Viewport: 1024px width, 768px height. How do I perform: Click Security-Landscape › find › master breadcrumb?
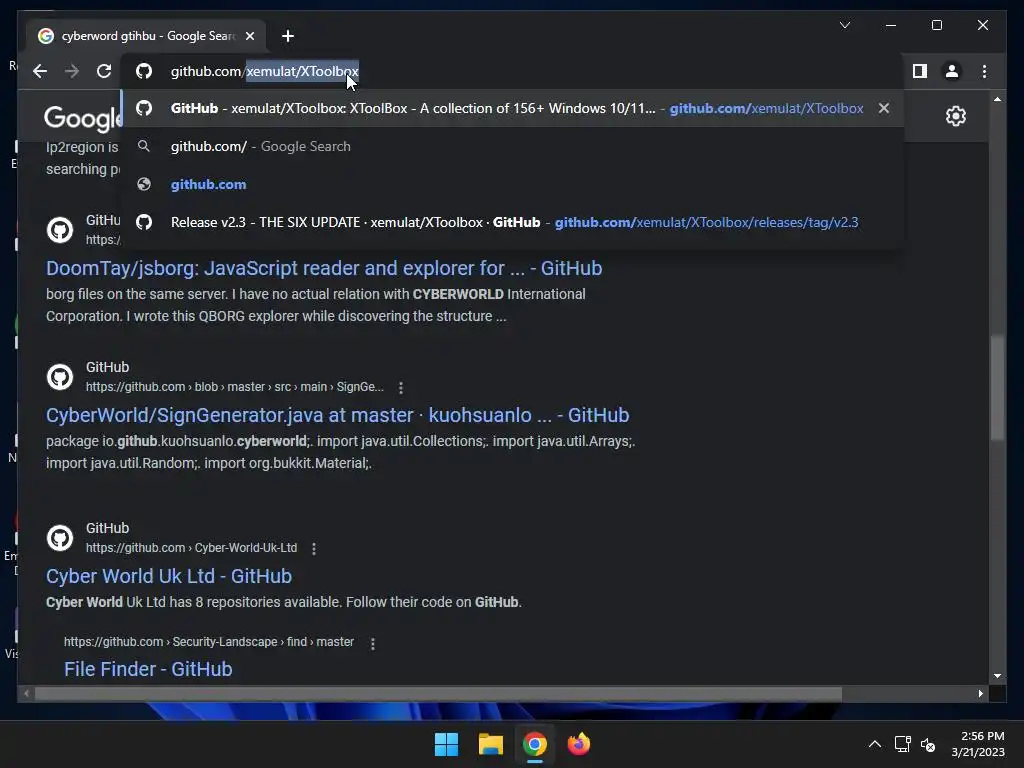(x=209, y=642)
